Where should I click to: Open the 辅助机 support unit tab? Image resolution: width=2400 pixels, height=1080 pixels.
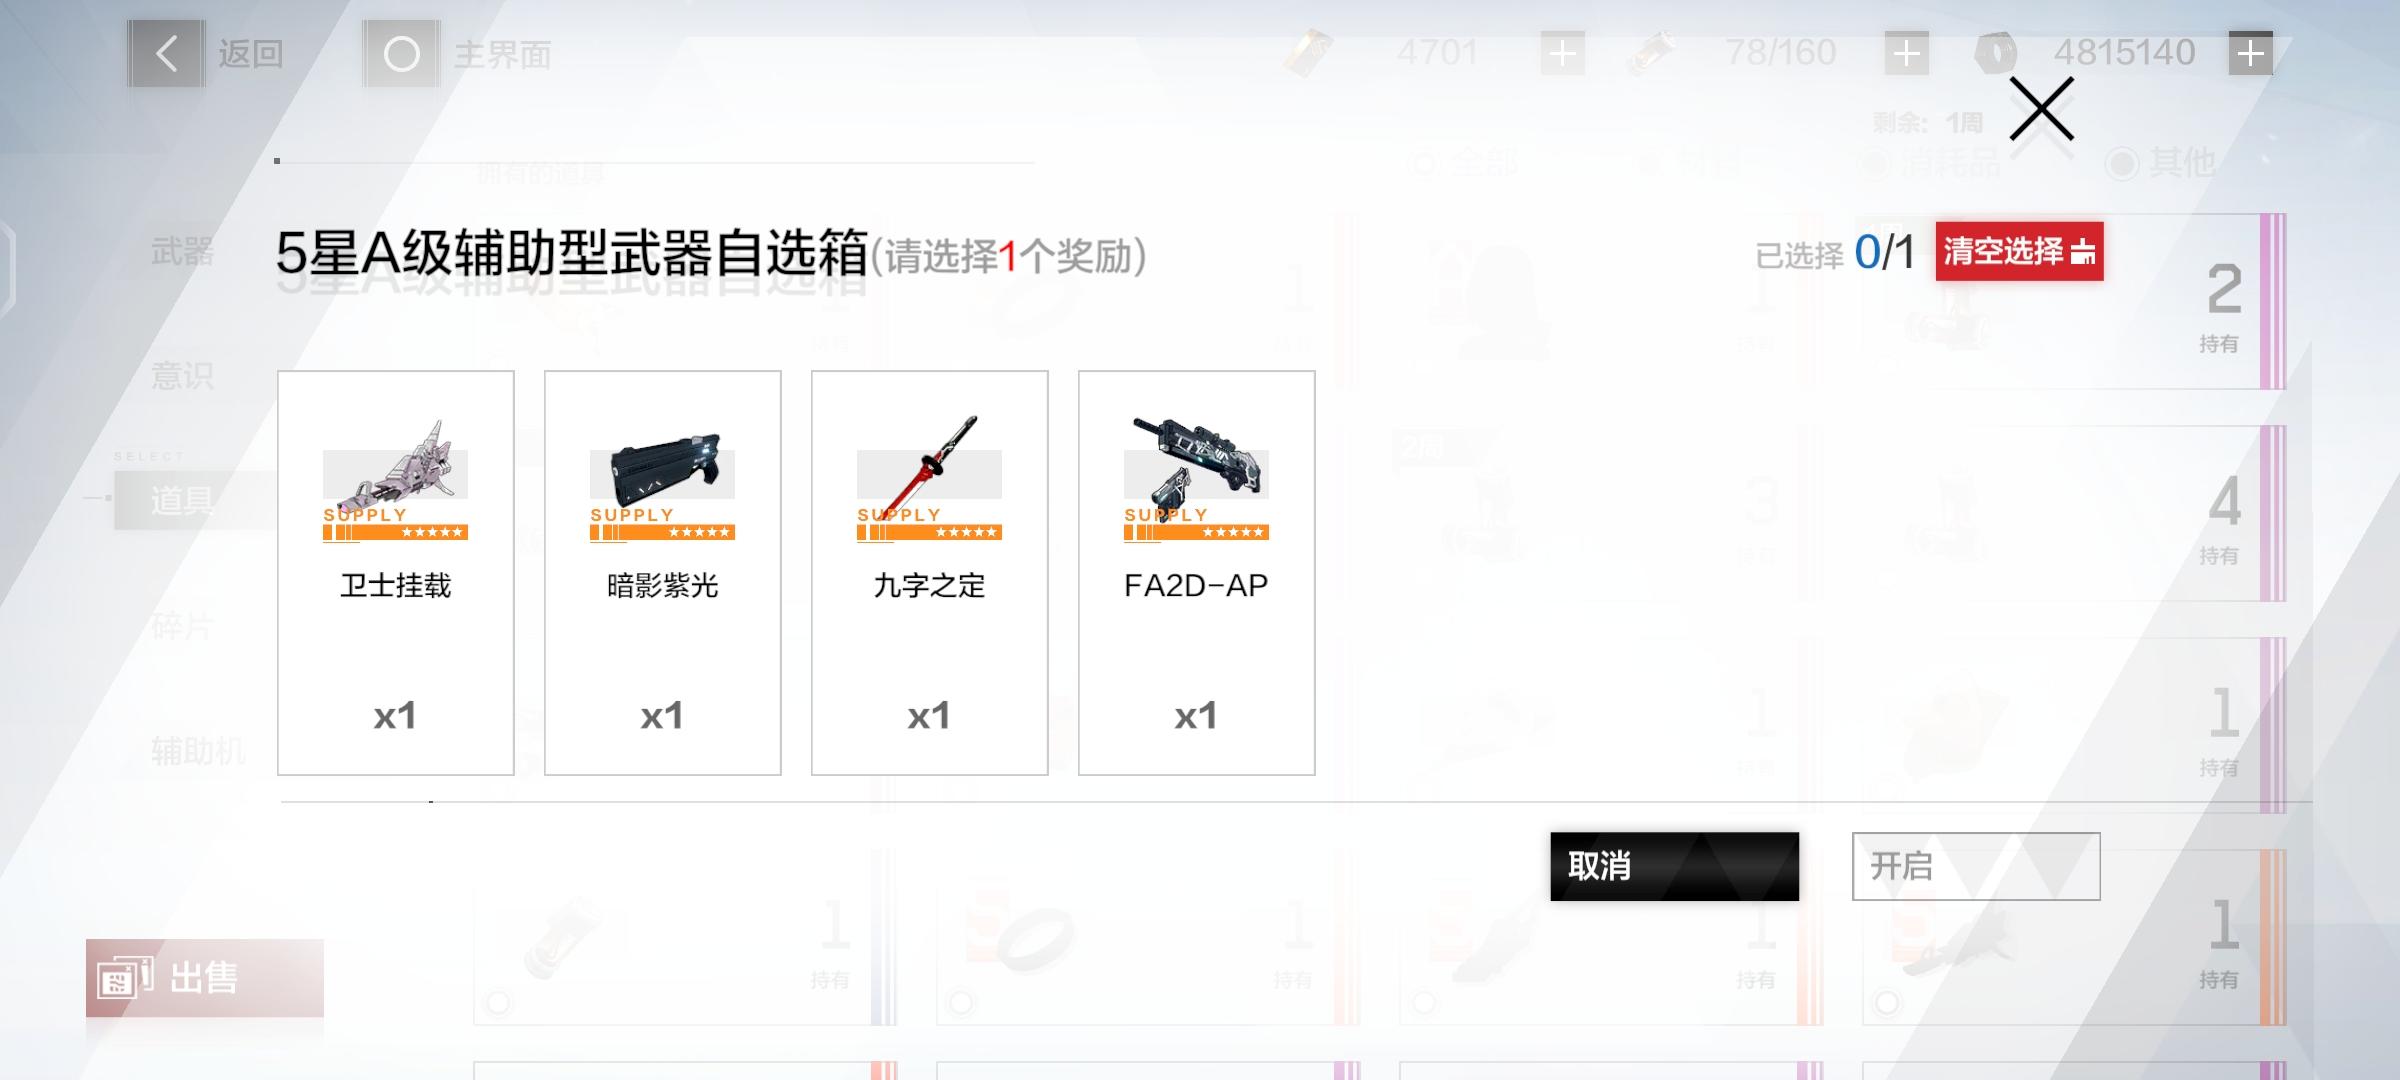(198, 751)
